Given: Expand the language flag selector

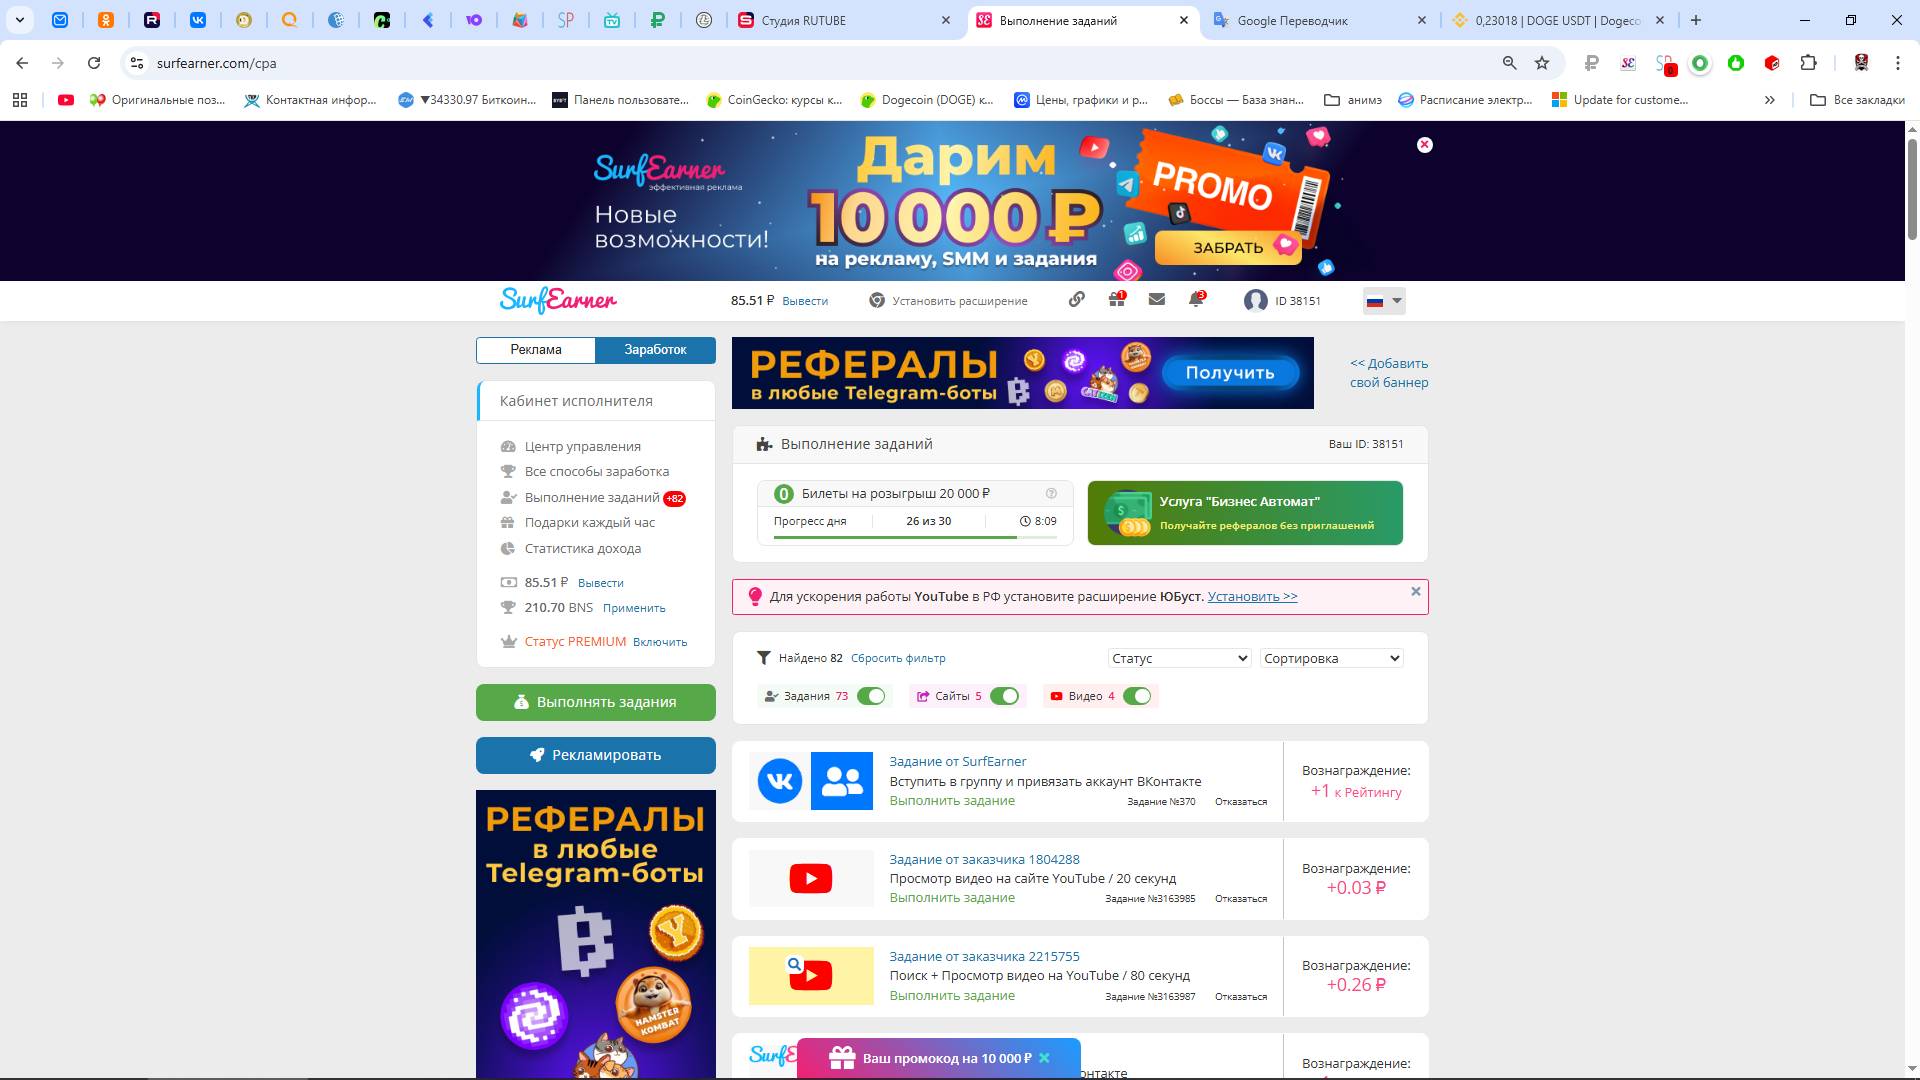Looking at the screenshot, I should coord(1384,301).
